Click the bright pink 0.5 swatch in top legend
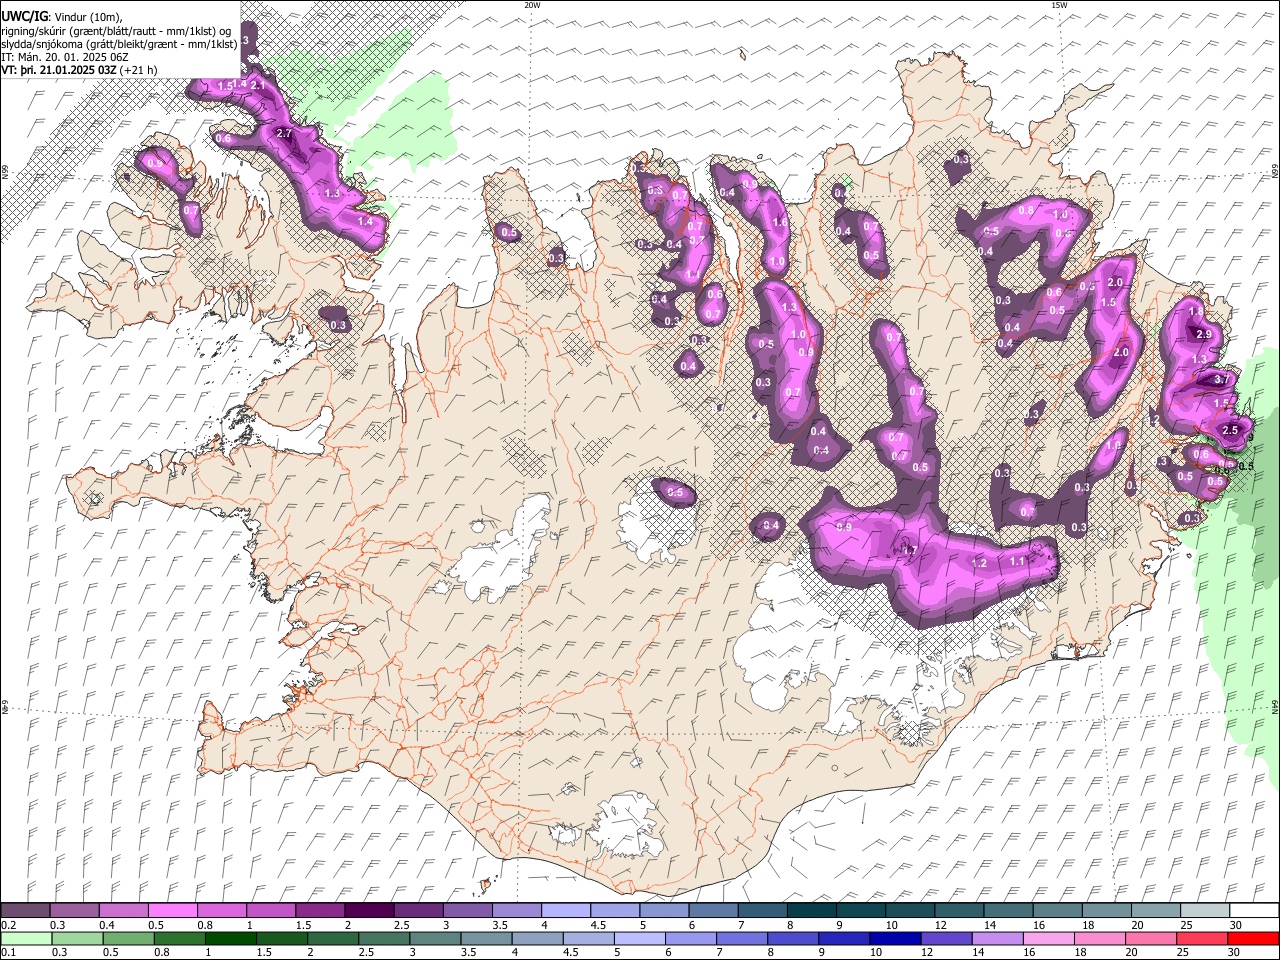Image resolution: width=1280 pixels, height=960 pixels. (x=172, y=911)
